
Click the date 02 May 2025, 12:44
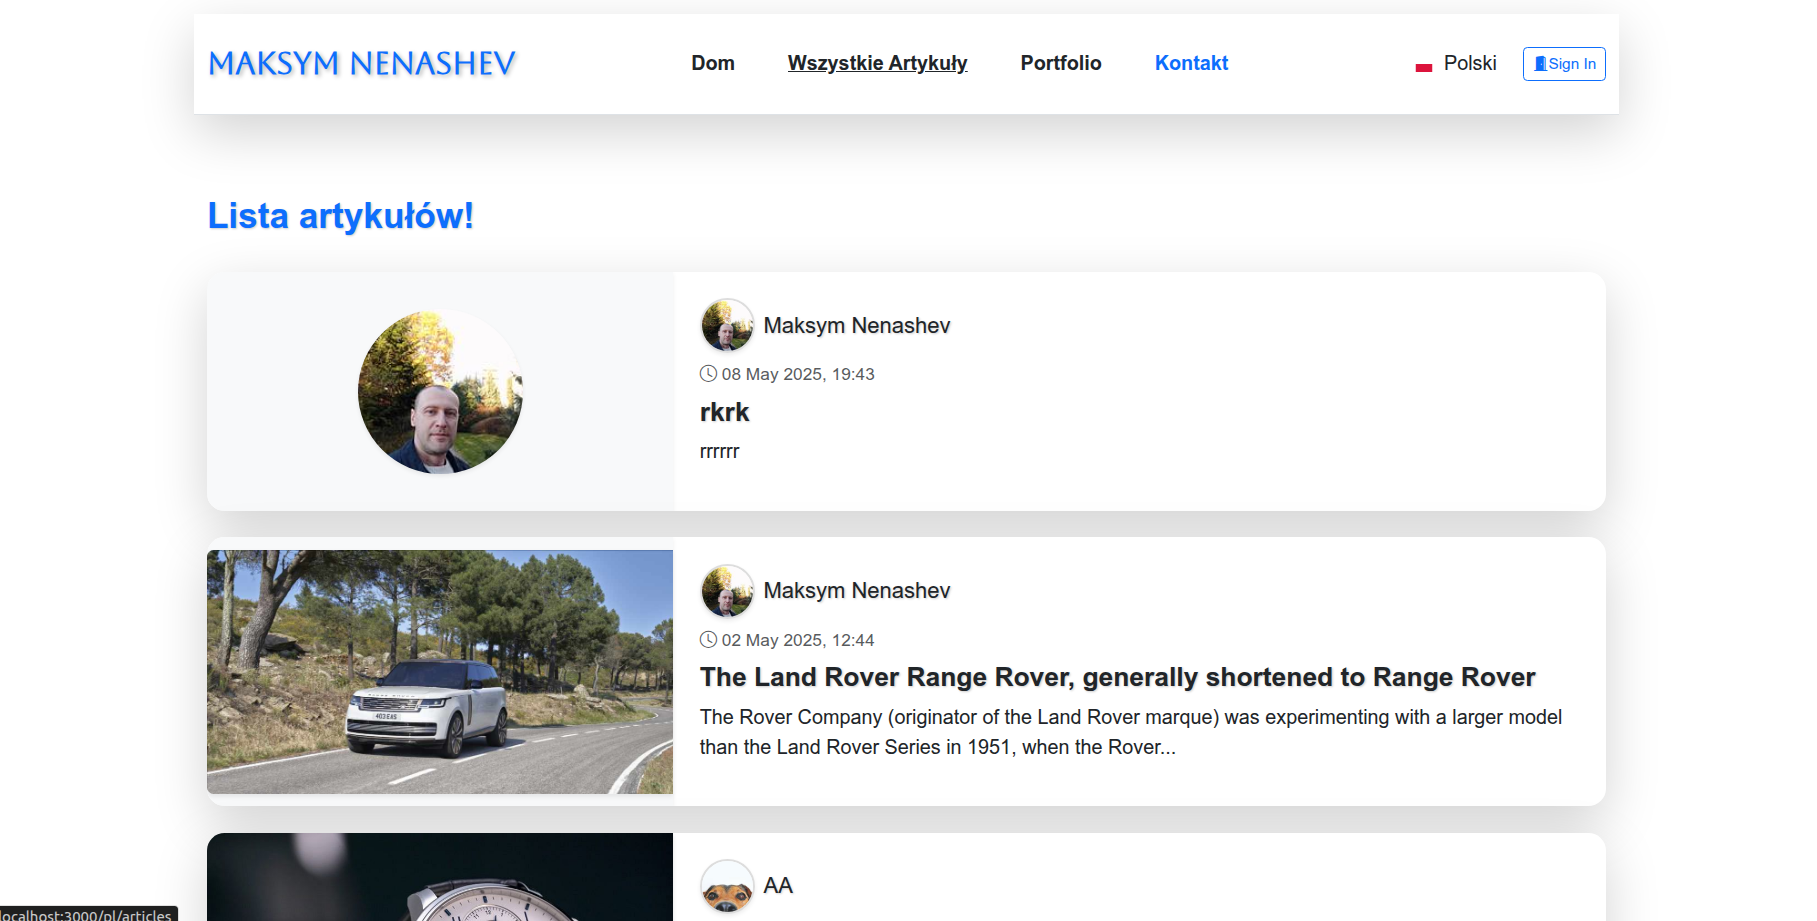798,640
